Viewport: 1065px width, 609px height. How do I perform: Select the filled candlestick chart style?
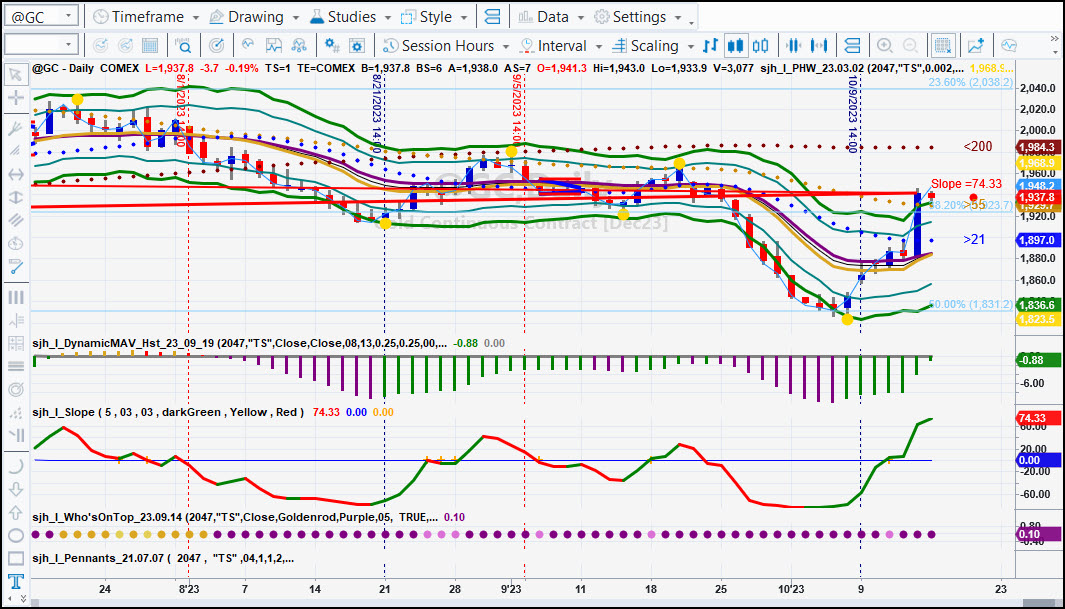coord(735,45)
